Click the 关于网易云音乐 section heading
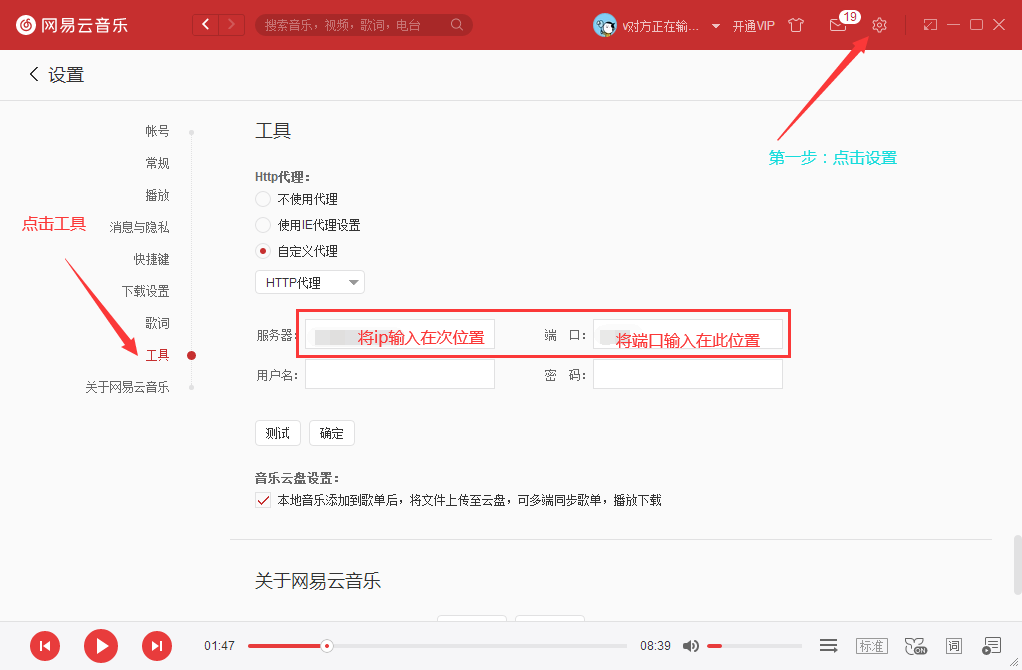Image resolution: width=1022 pixels, height=670 pixels. click(x=317, y=581)
